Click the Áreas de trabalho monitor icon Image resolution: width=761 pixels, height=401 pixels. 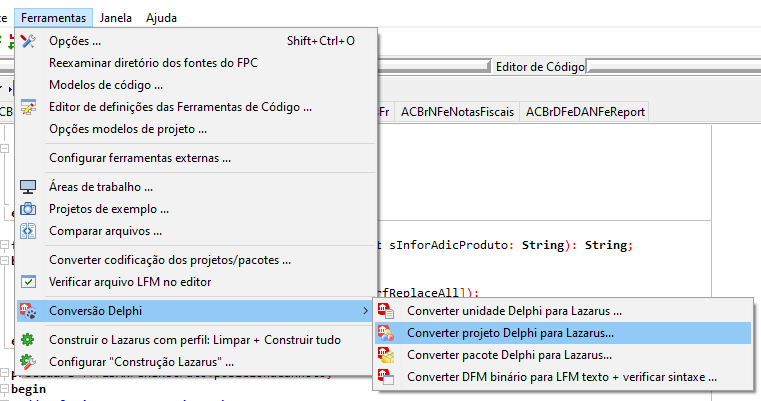tap(28, 187)
